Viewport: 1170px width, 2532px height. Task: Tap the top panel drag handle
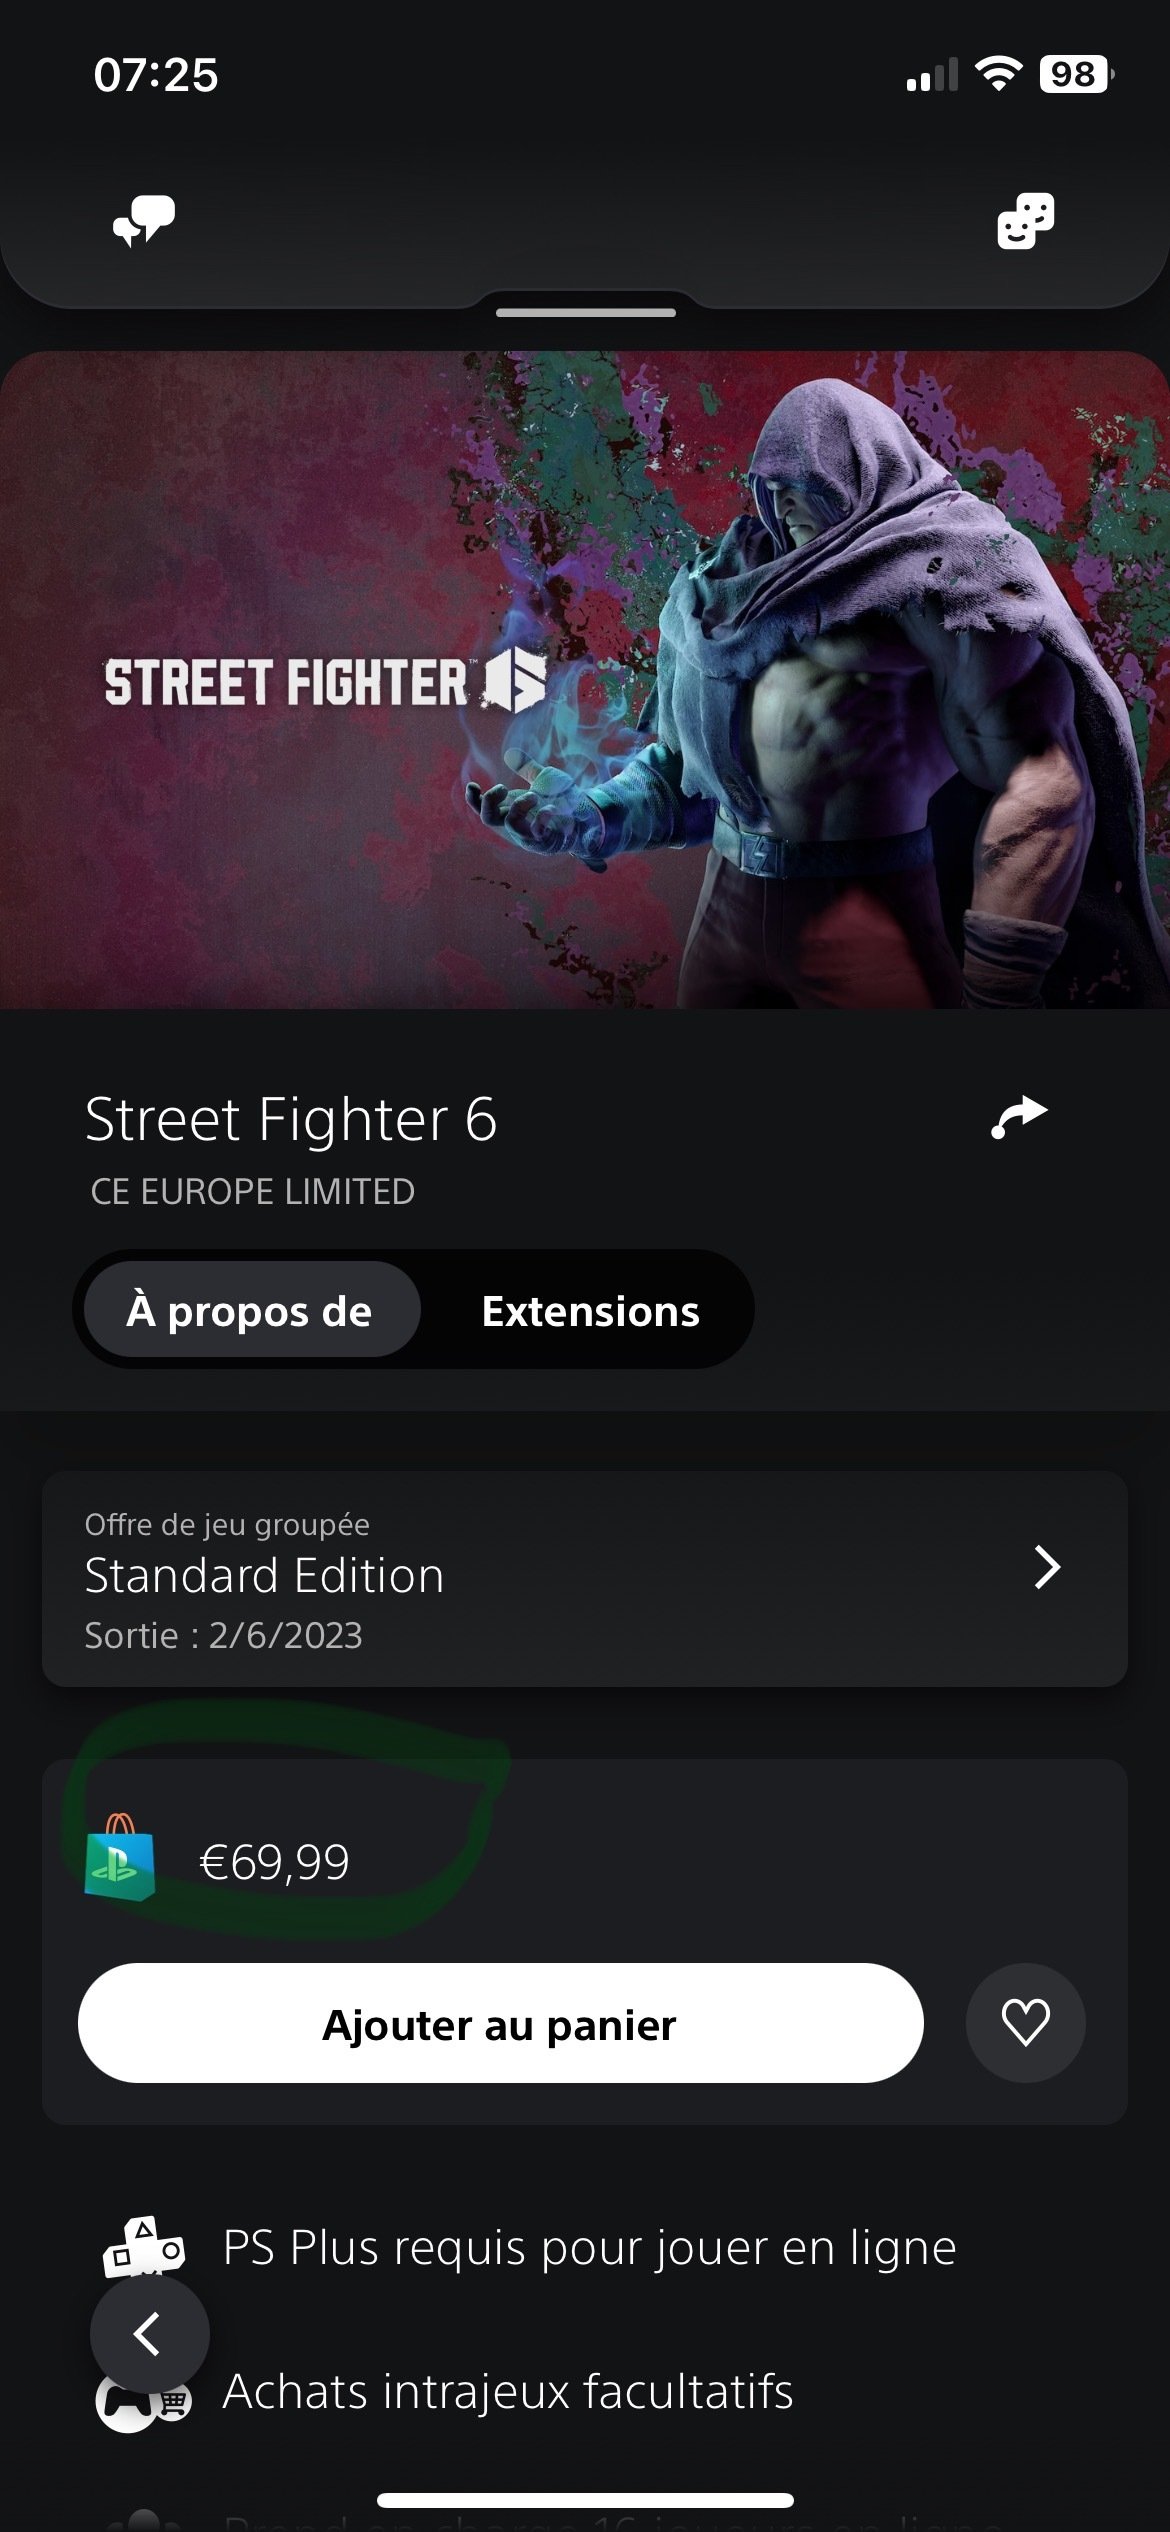(585, 313)
